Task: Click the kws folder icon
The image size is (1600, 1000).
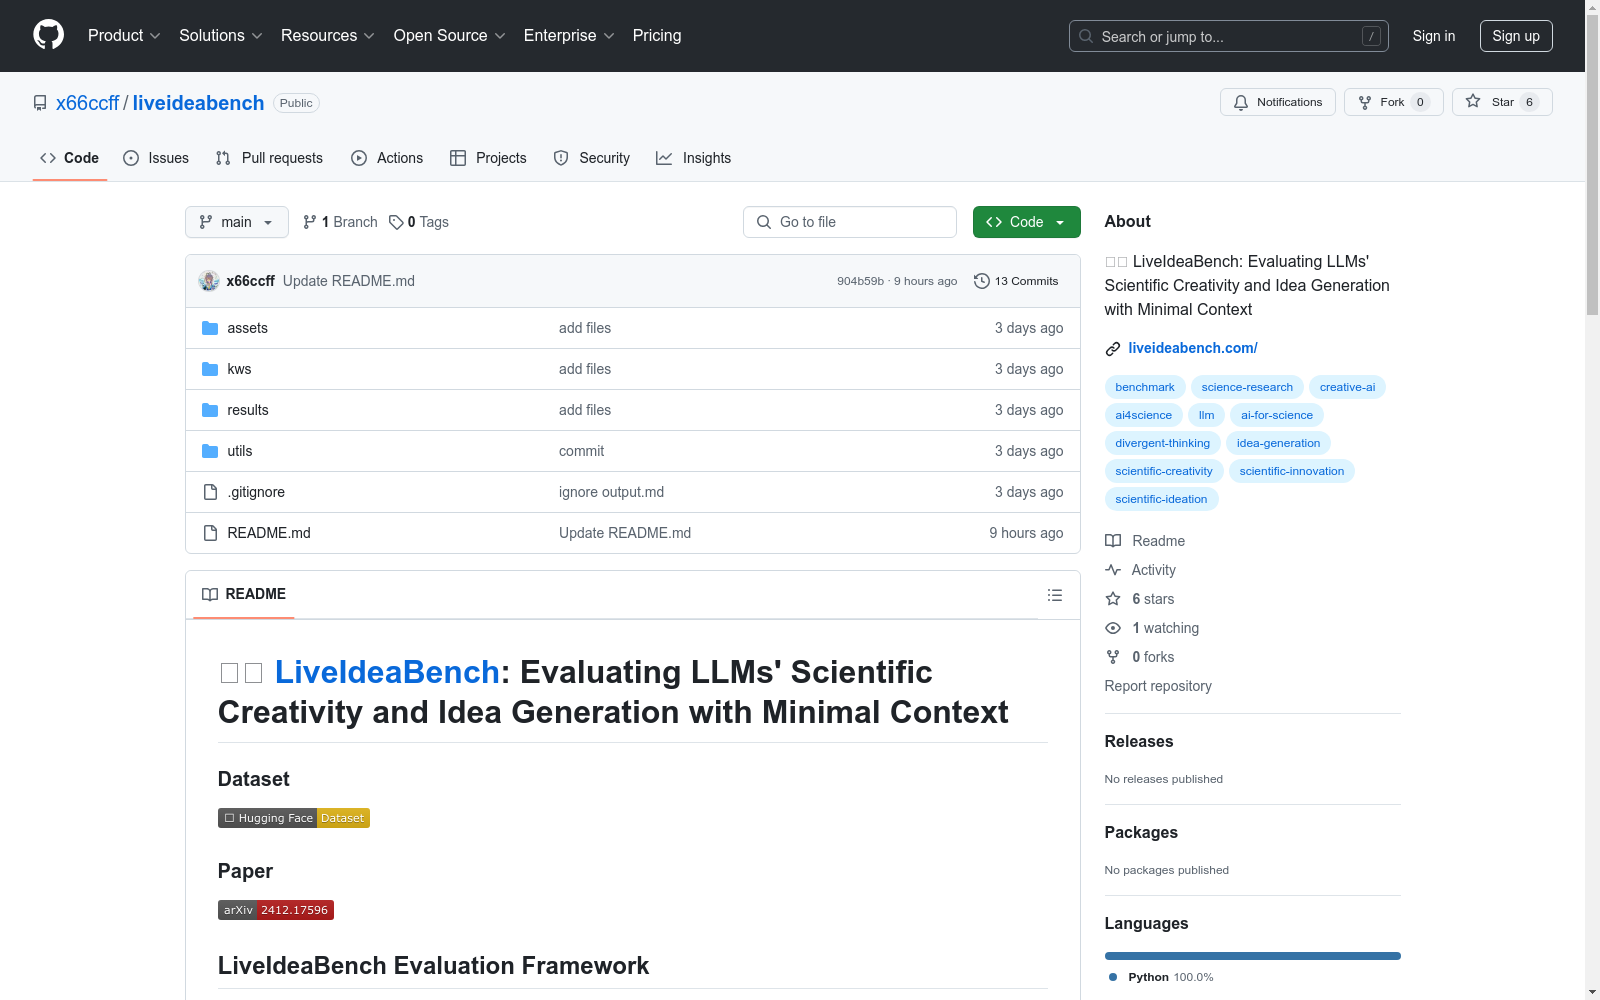Action: (x=210, y=369)
